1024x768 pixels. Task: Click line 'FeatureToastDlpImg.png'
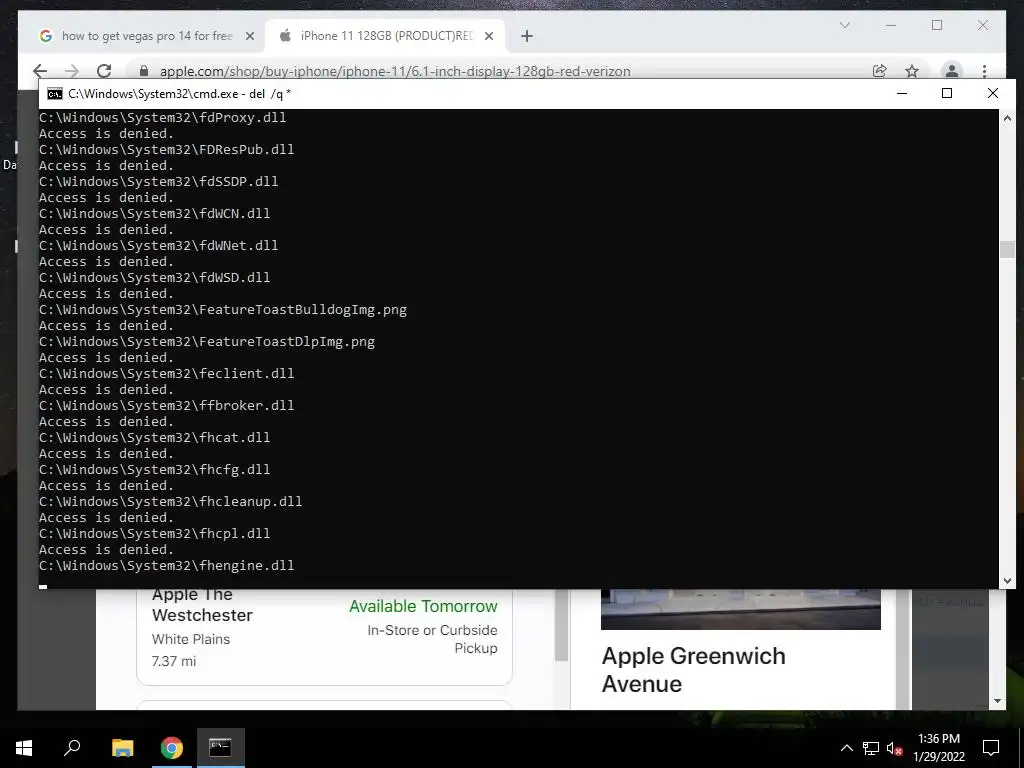click(207, 342)
